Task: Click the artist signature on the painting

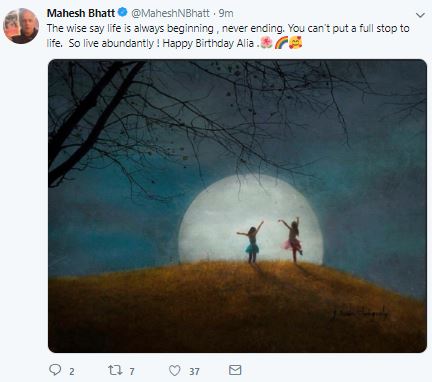Action: pyautogui.click(x=360, y=314)
